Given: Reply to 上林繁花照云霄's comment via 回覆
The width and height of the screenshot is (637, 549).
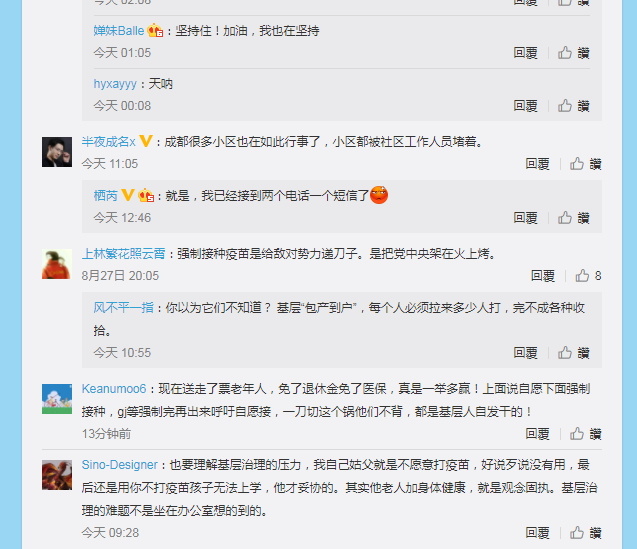Looking at the screenshot, I should click(x=543, y=276).
